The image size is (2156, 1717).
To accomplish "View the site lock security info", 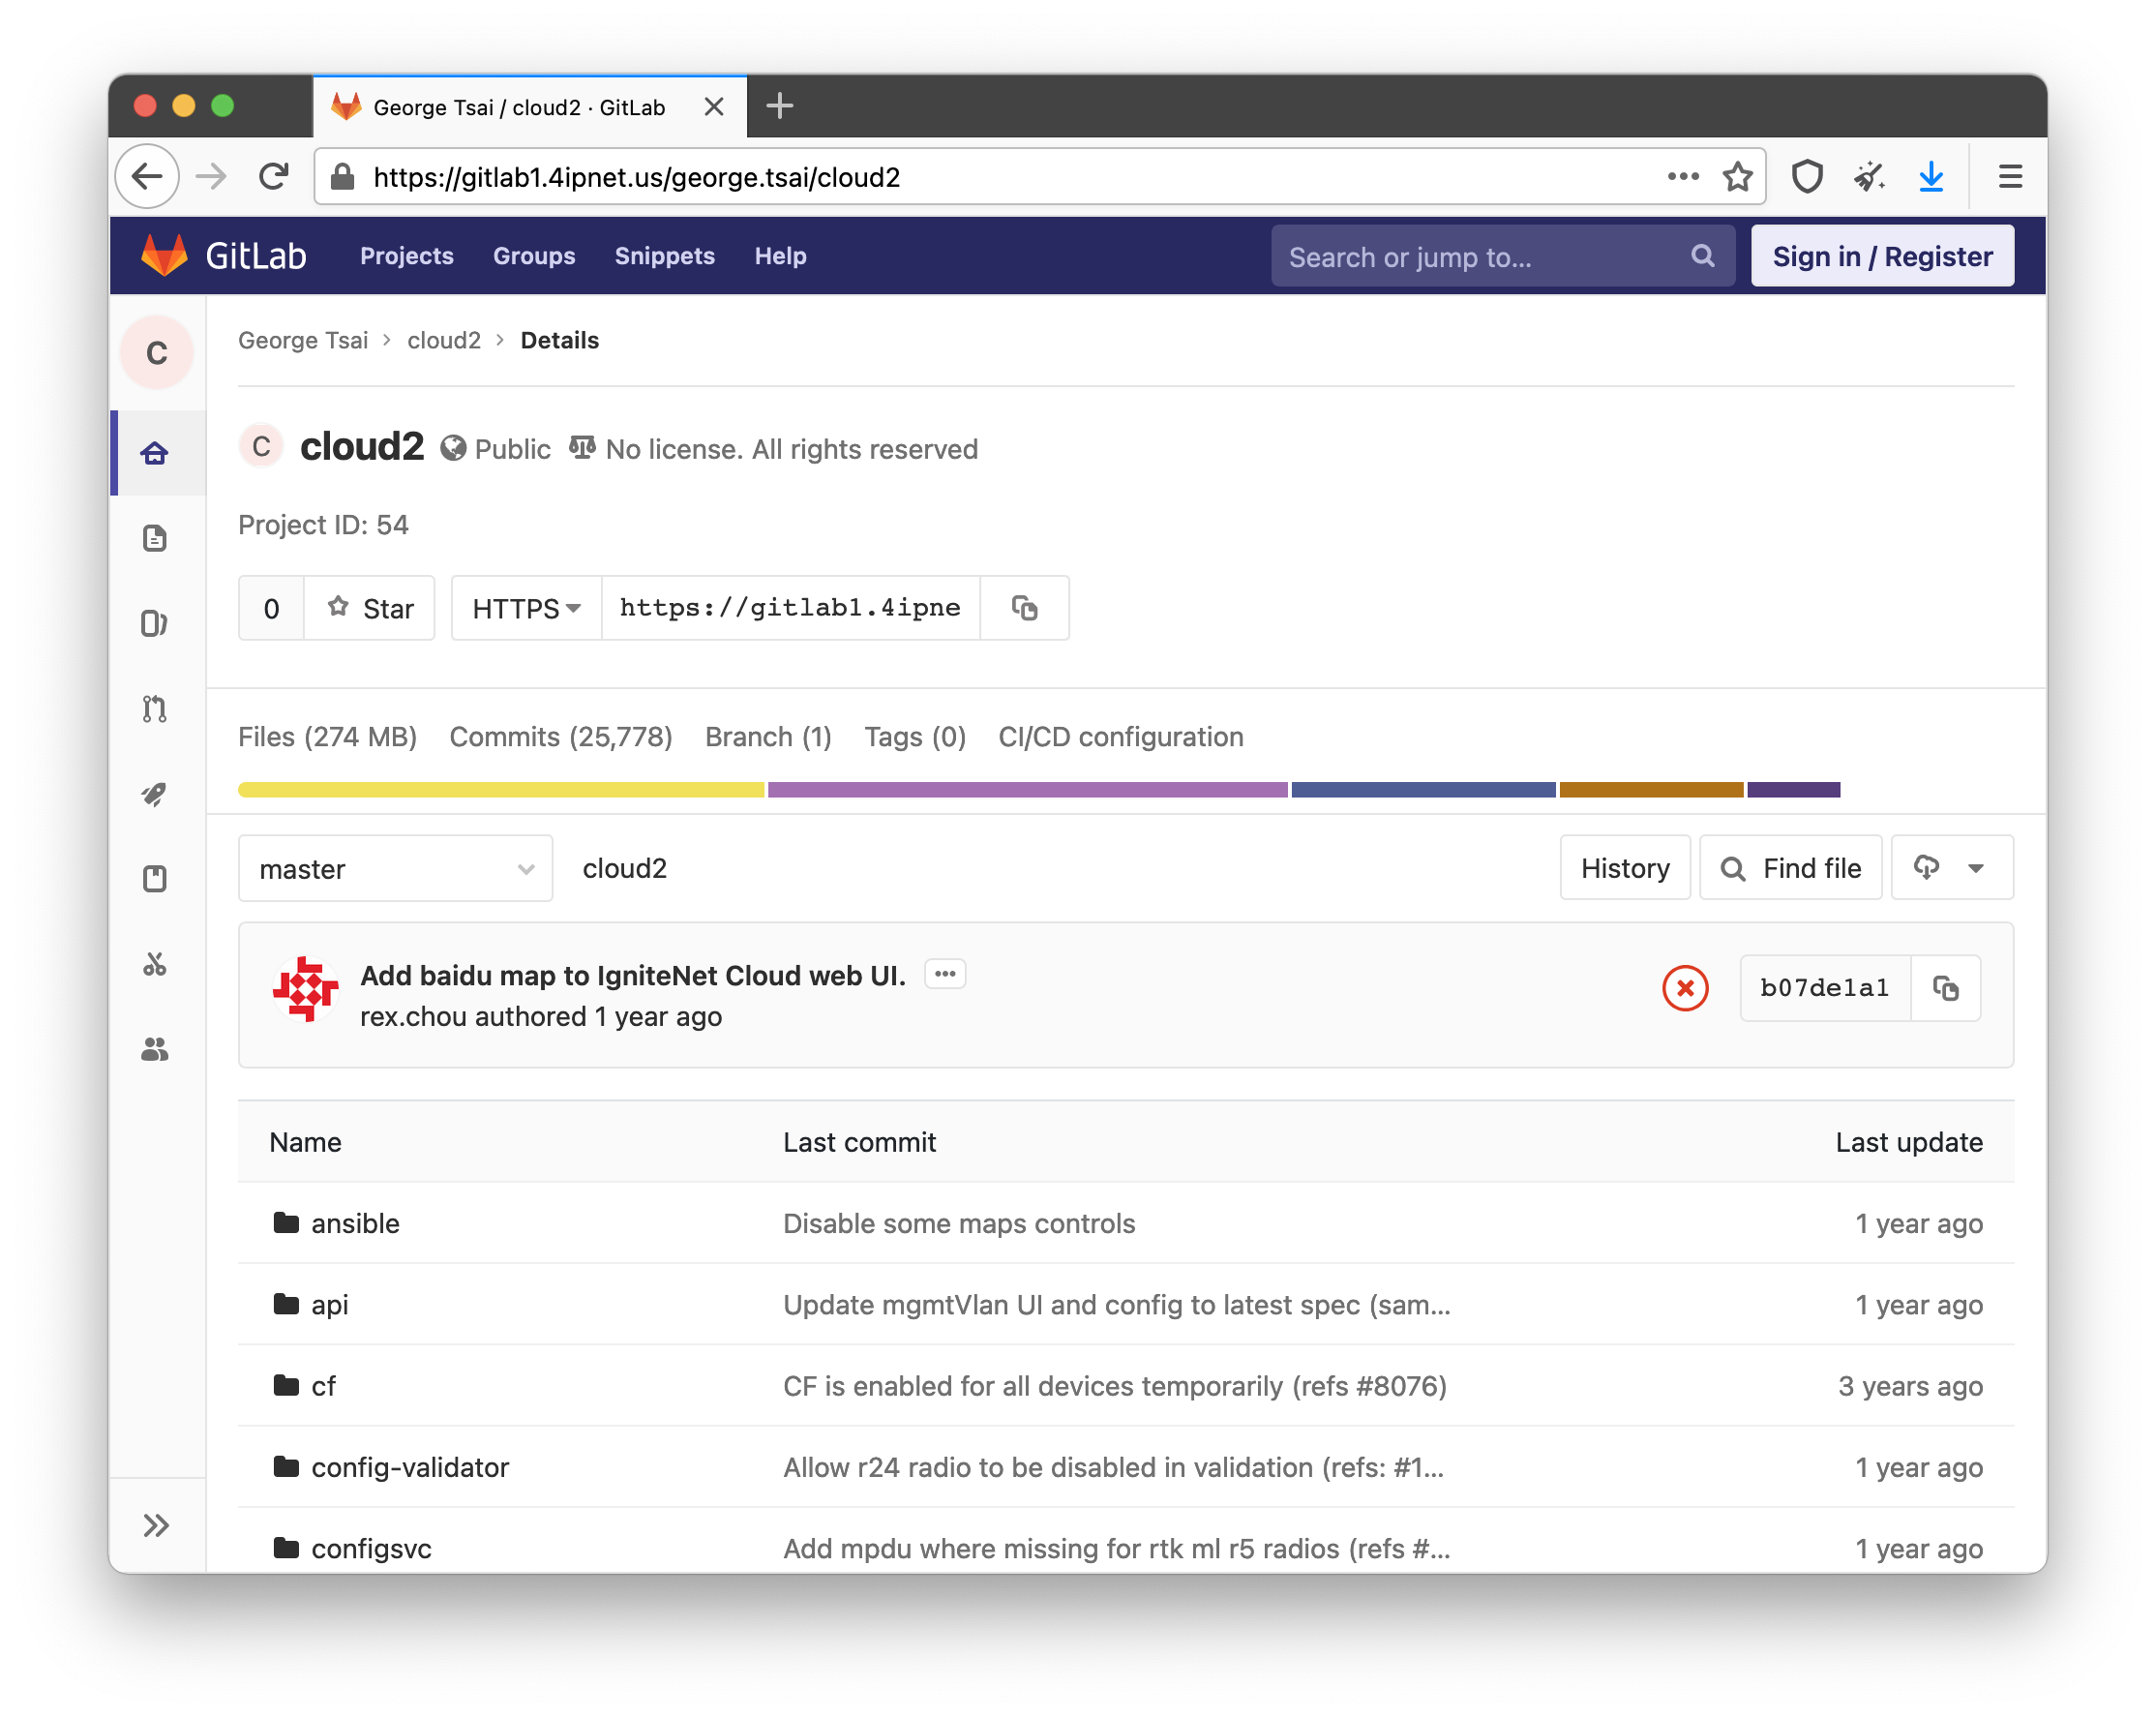I will 343,177.
